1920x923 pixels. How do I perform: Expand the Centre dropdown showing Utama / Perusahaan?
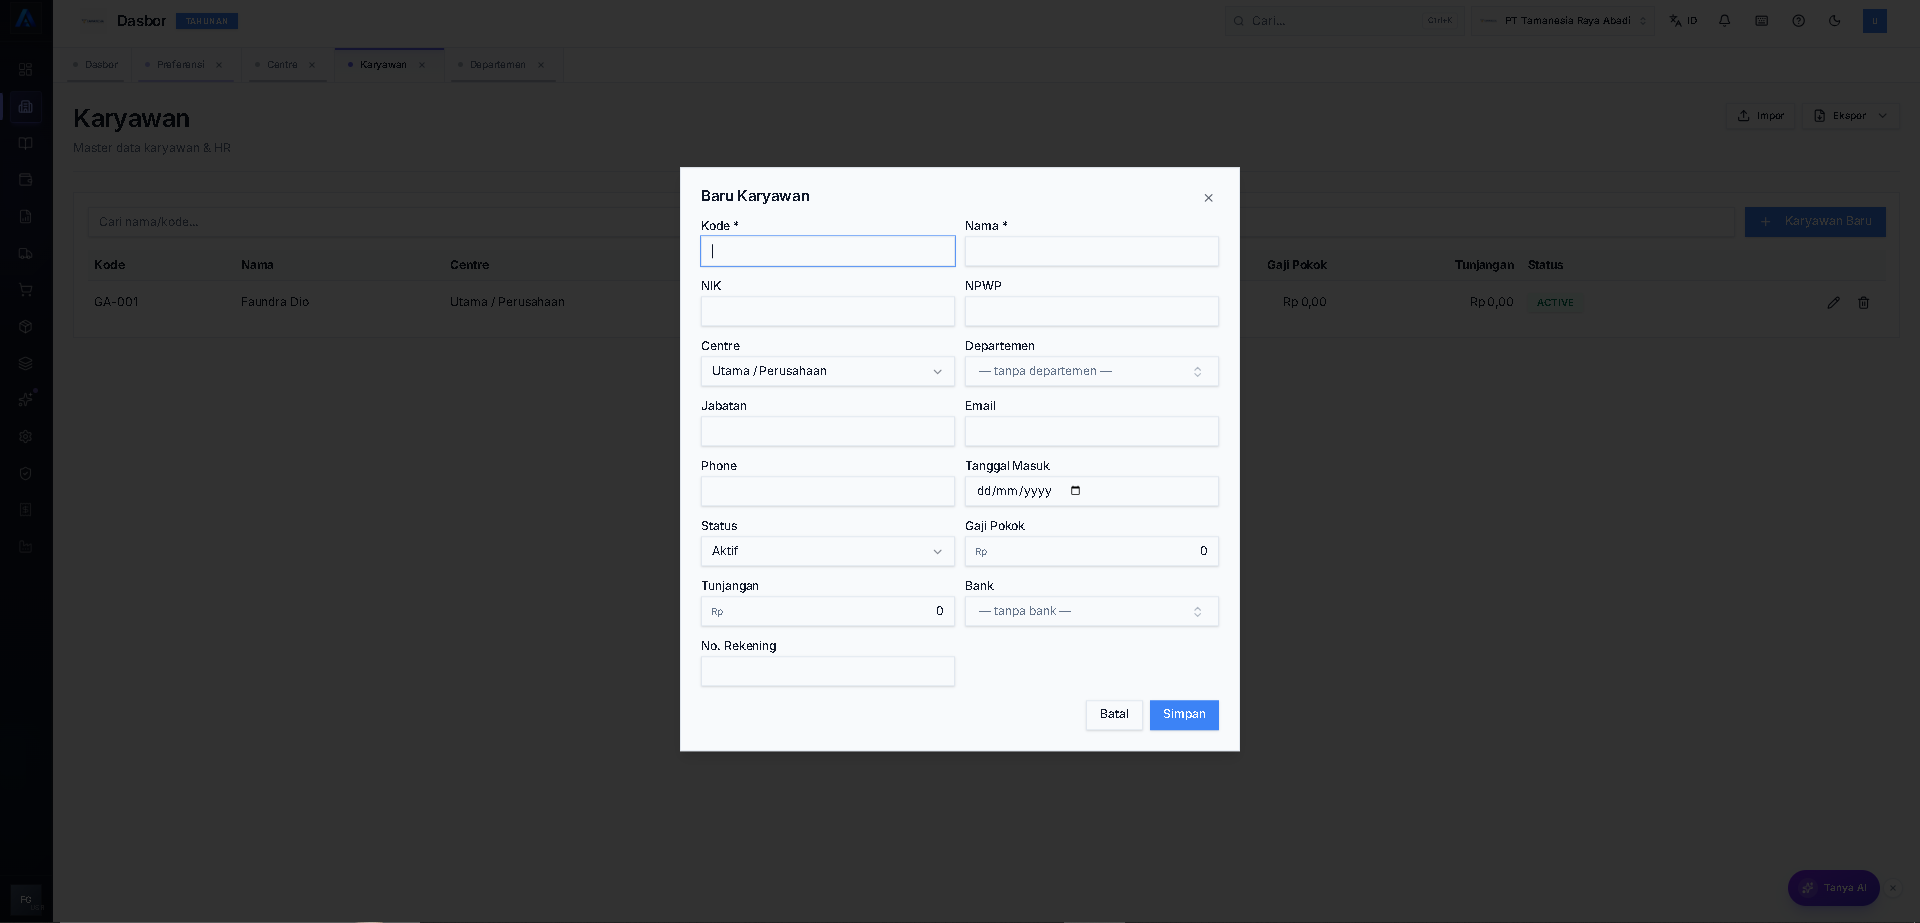point(828,371)
